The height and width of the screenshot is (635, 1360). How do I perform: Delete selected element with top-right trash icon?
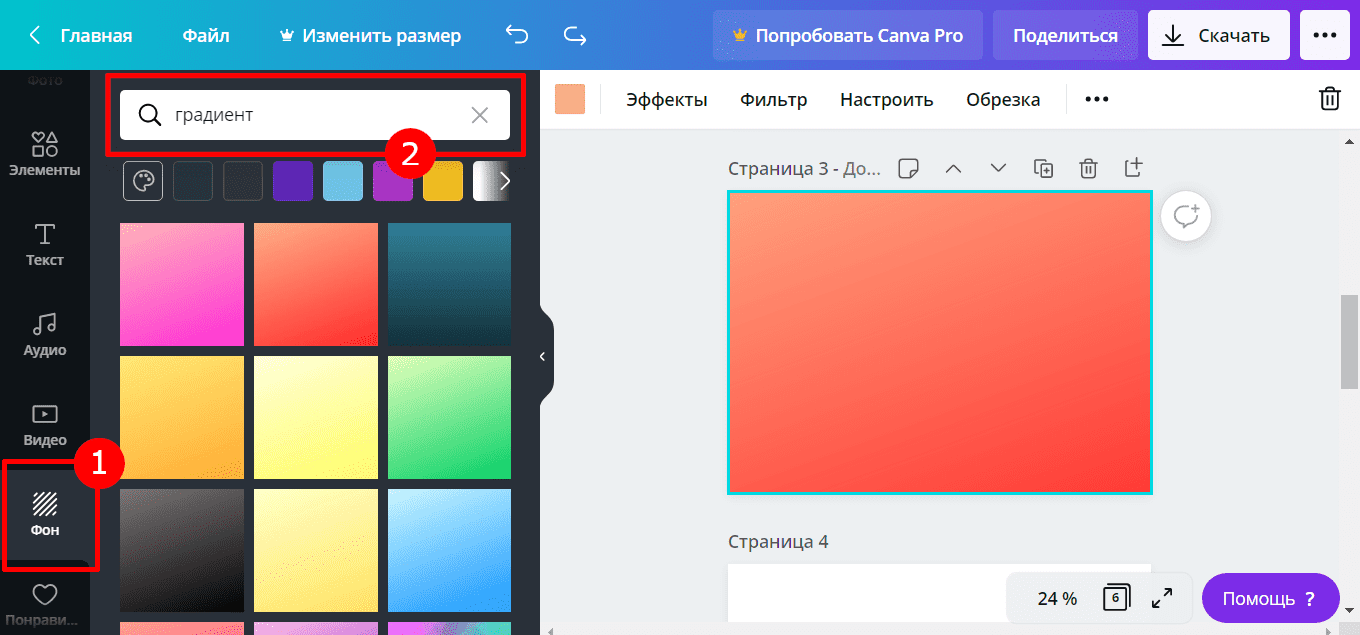pyautogui.click(x=1329, y=99)
